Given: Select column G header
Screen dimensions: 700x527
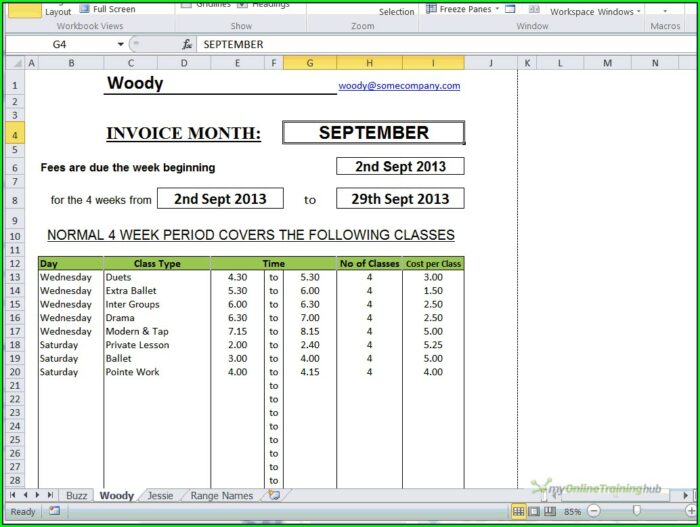Looking at the screenshot, I should tap(310, 63).
